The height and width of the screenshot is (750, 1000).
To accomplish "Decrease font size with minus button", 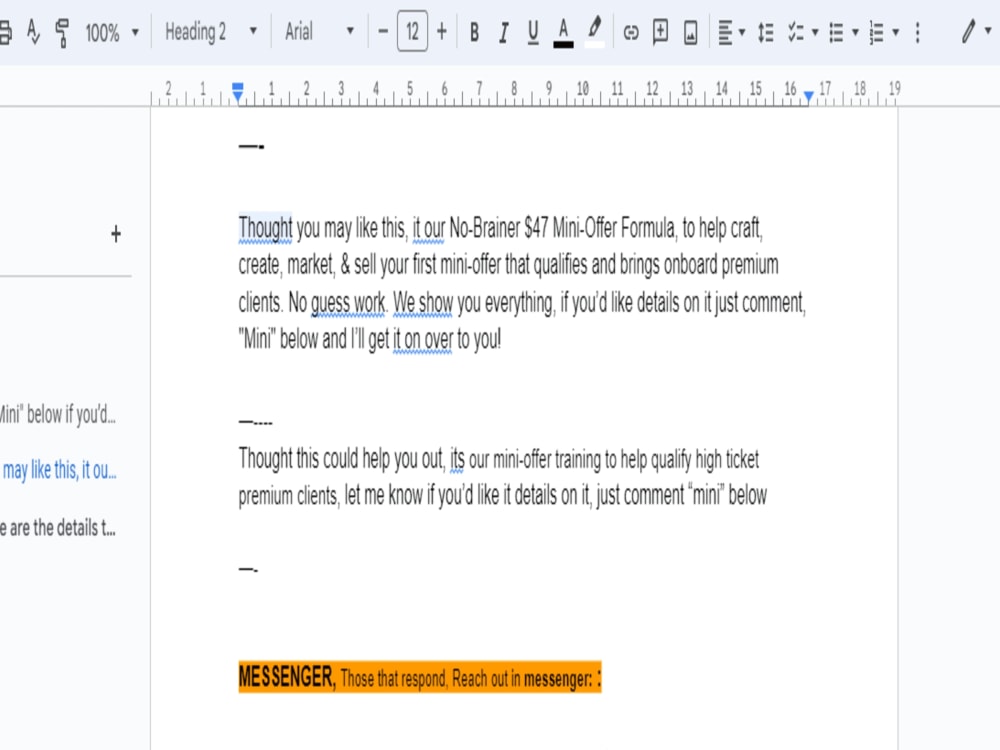I will click(x=383, y=31).
